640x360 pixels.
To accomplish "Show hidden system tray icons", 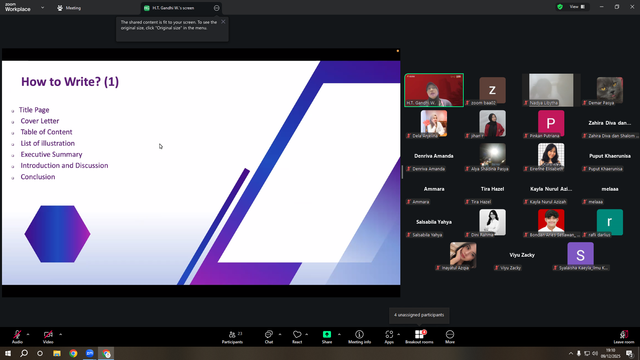I will [571, 353].
